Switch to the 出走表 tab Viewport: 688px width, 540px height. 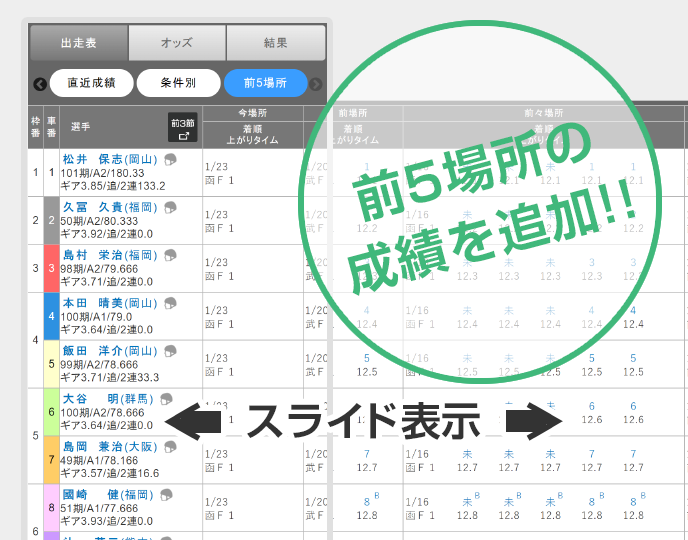(78, 43)
